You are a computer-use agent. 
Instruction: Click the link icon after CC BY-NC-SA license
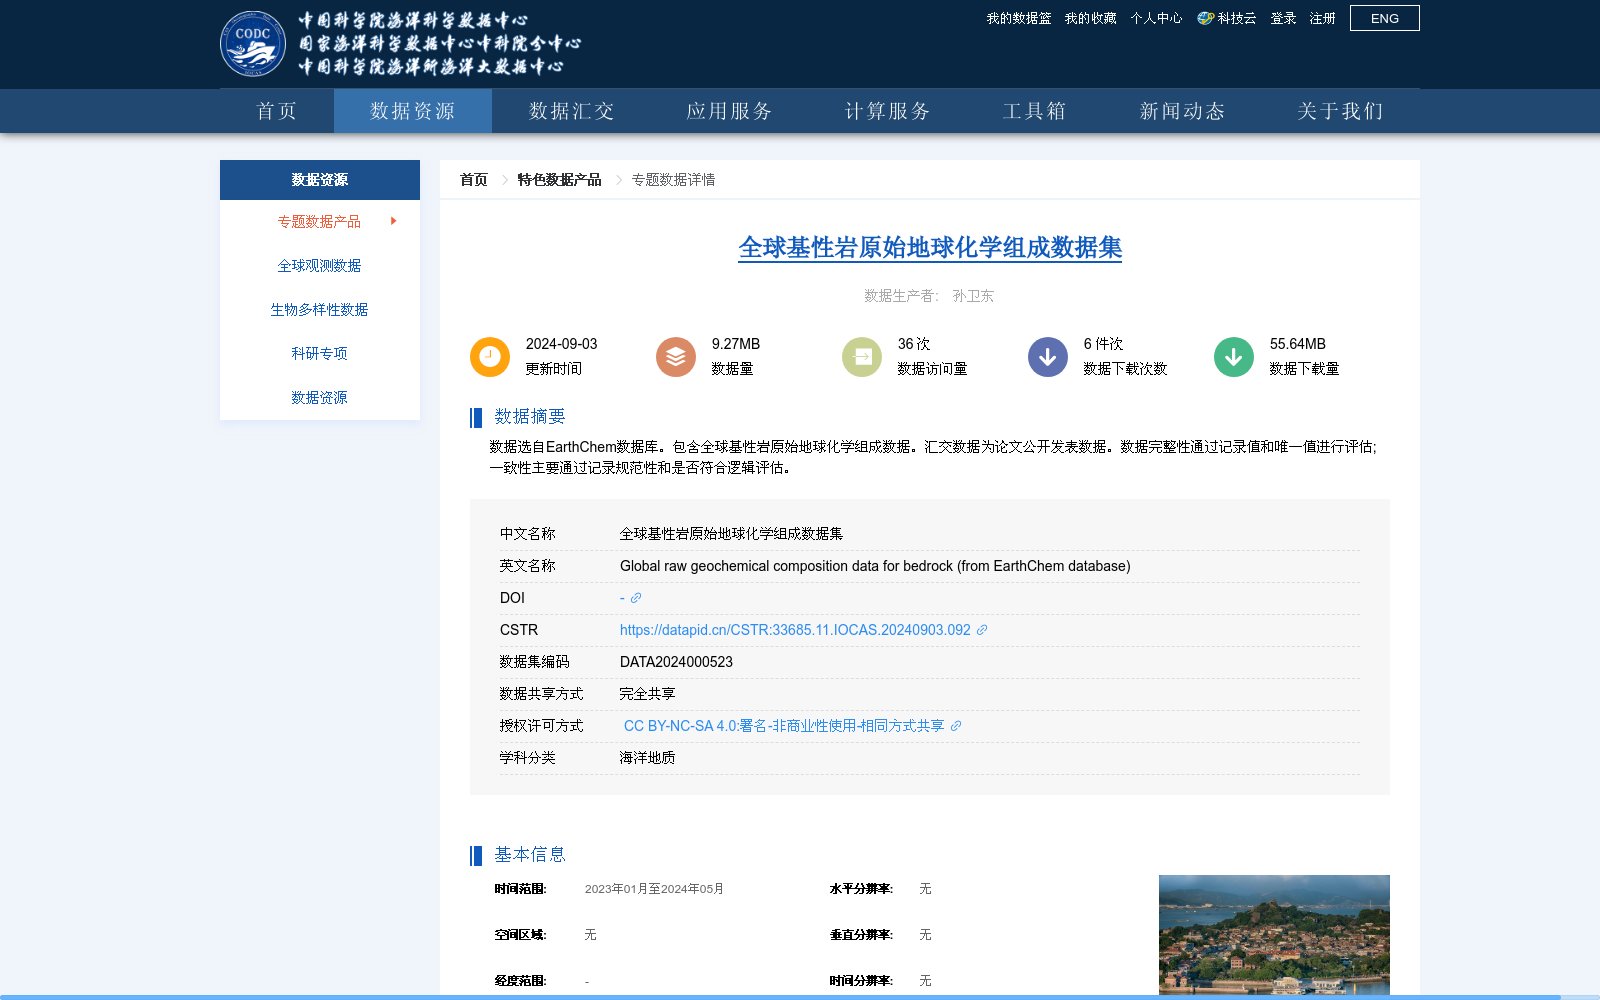[x=956, y=726]
